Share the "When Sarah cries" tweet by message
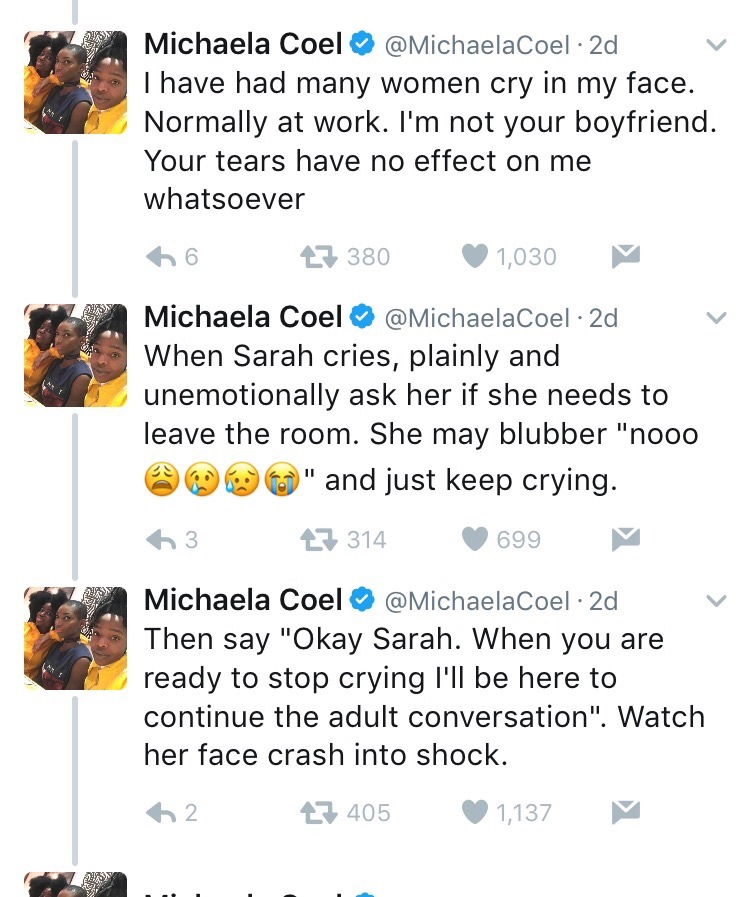Image resolution: width=750 pixels, height=897 pixels. (x=625, y=540)
